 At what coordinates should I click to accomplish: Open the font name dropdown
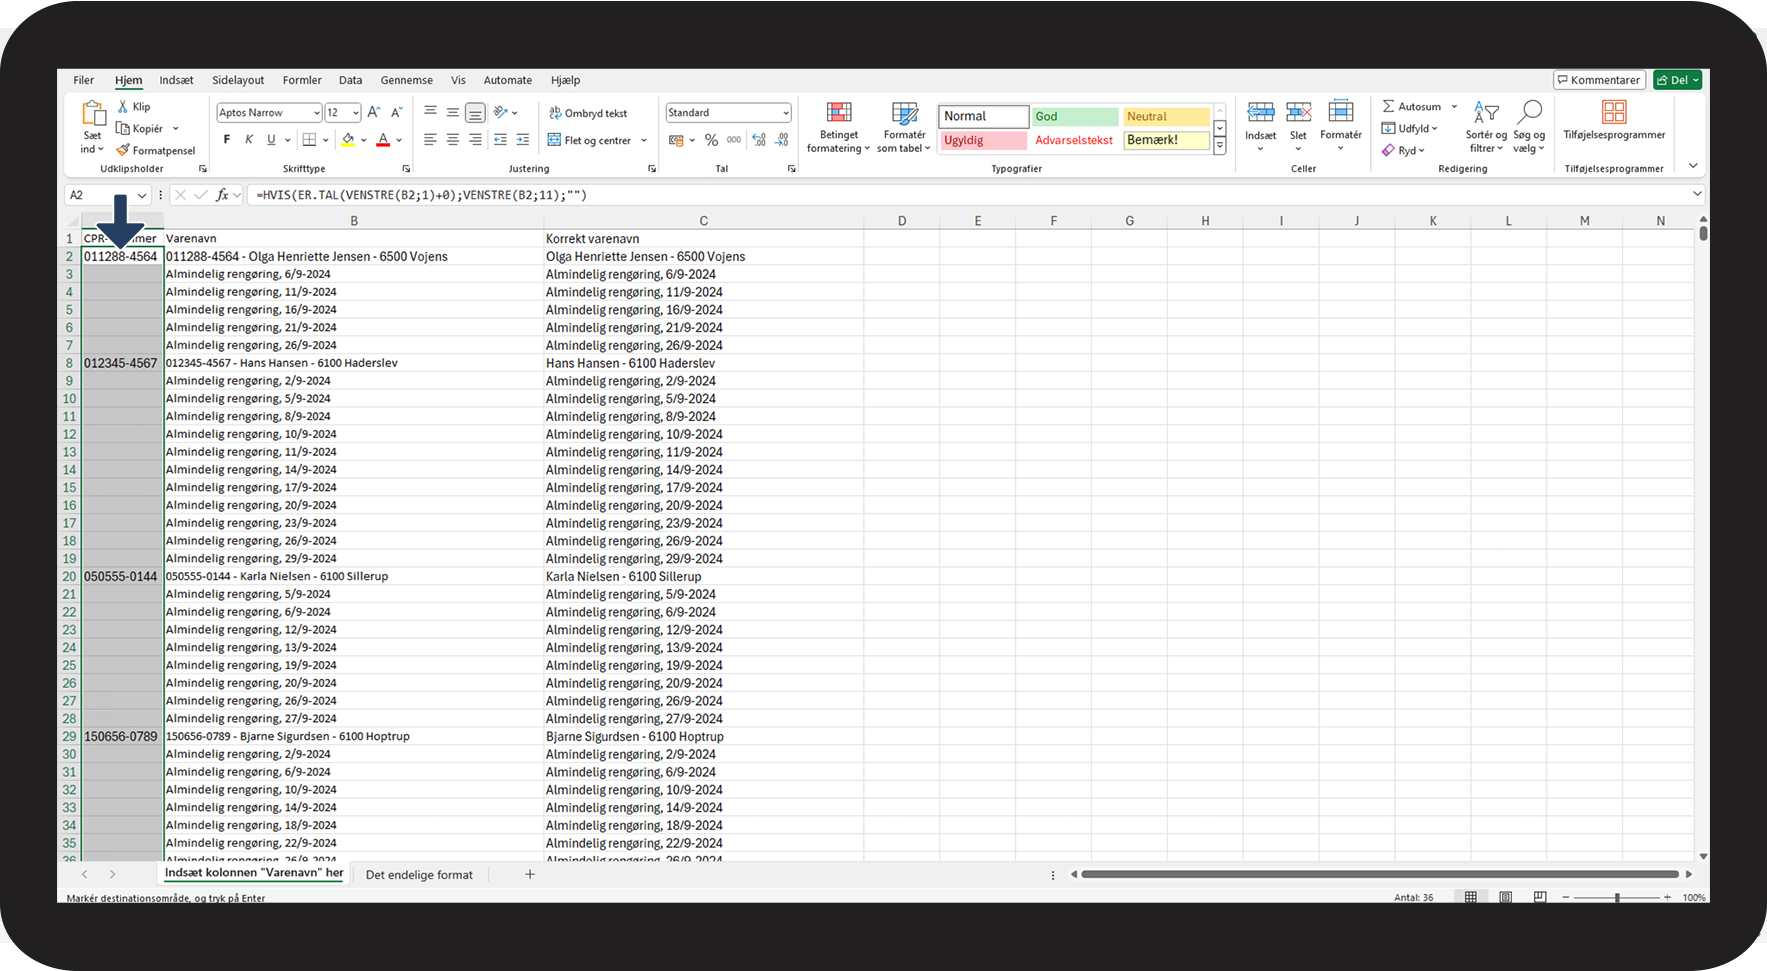317,113
